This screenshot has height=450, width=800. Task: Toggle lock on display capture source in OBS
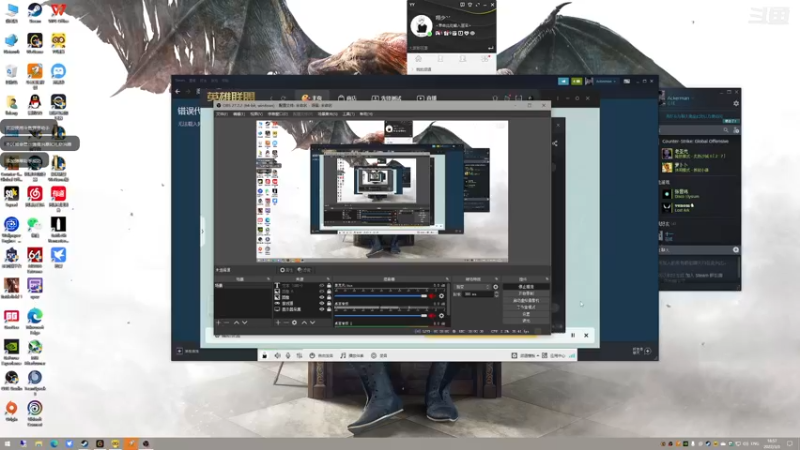tap(329, 309)
